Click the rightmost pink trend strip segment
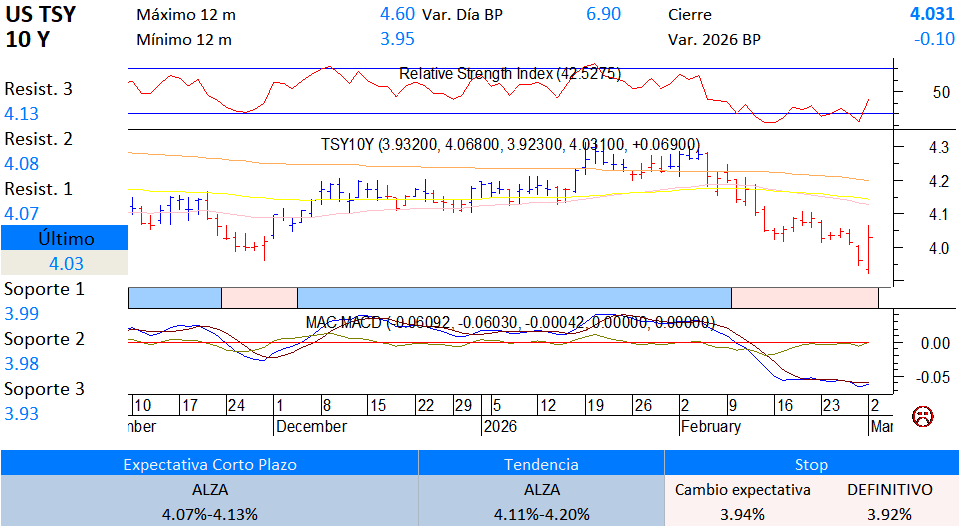This screenshot has height=527, width=960. 804,297
